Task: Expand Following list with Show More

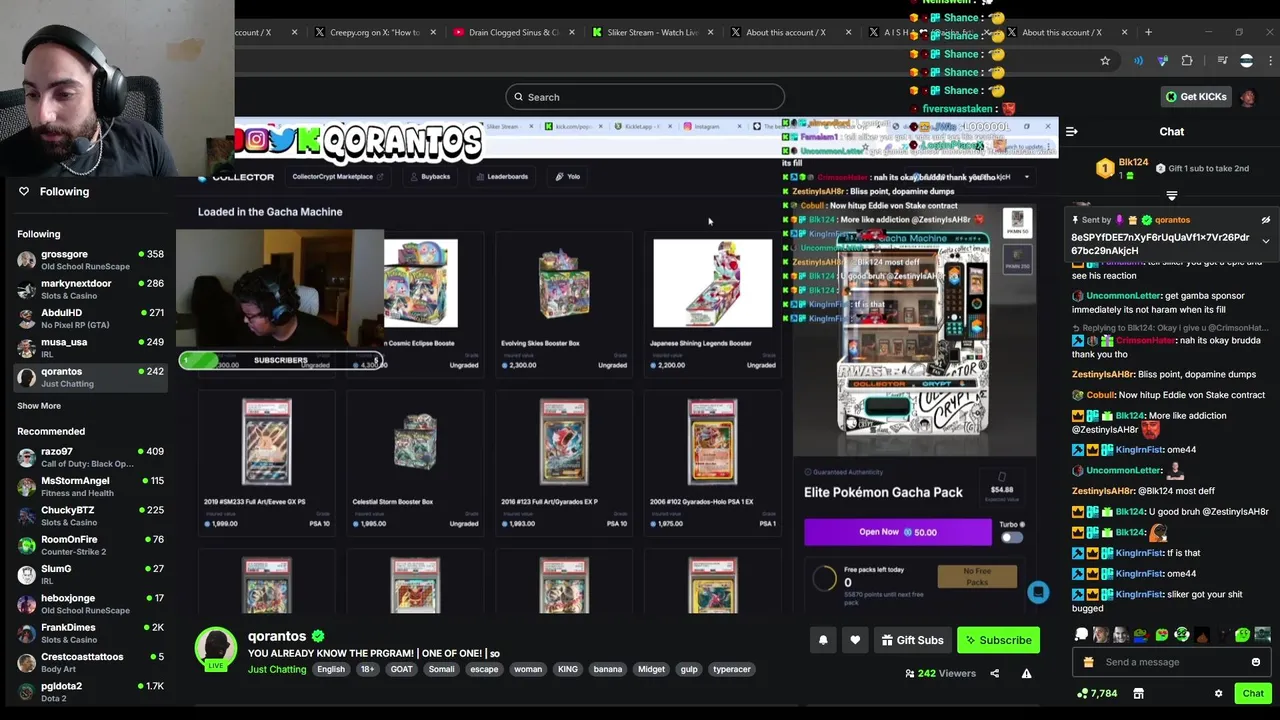Action: point(39,406)
